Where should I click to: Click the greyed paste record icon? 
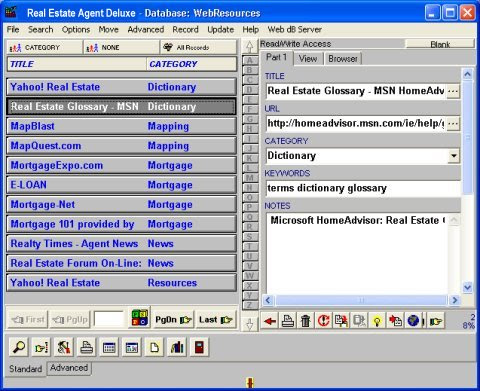pyautogui.click(x=359, y=321)
